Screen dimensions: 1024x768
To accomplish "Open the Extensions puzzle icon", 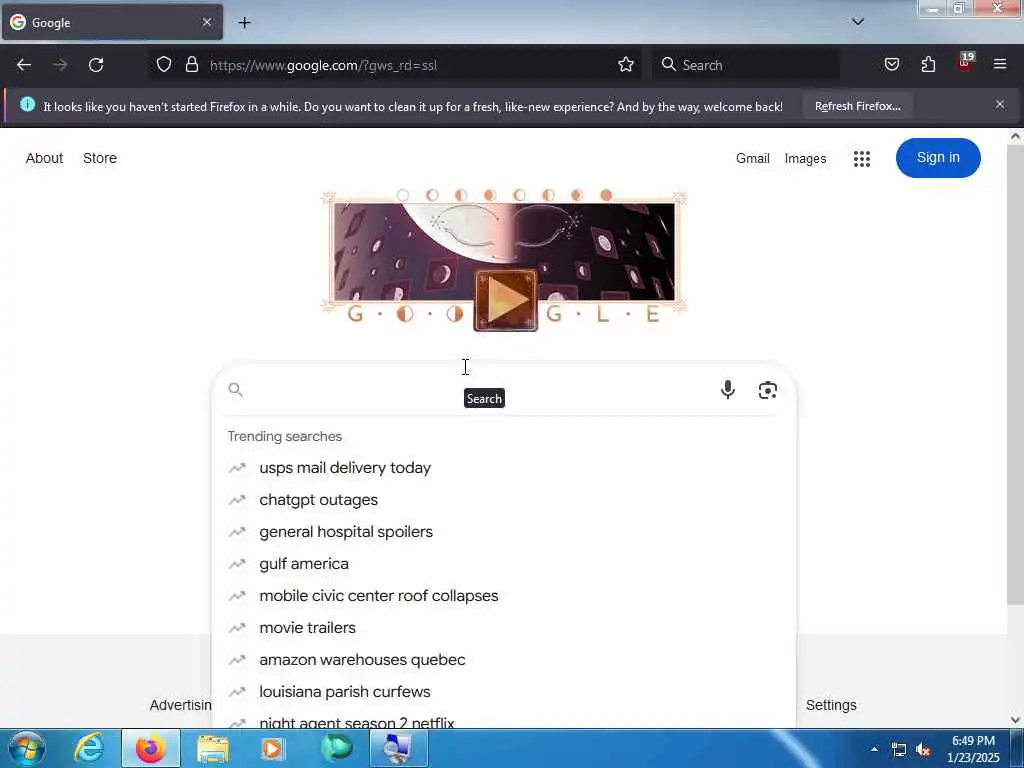I will click(928, 64).
